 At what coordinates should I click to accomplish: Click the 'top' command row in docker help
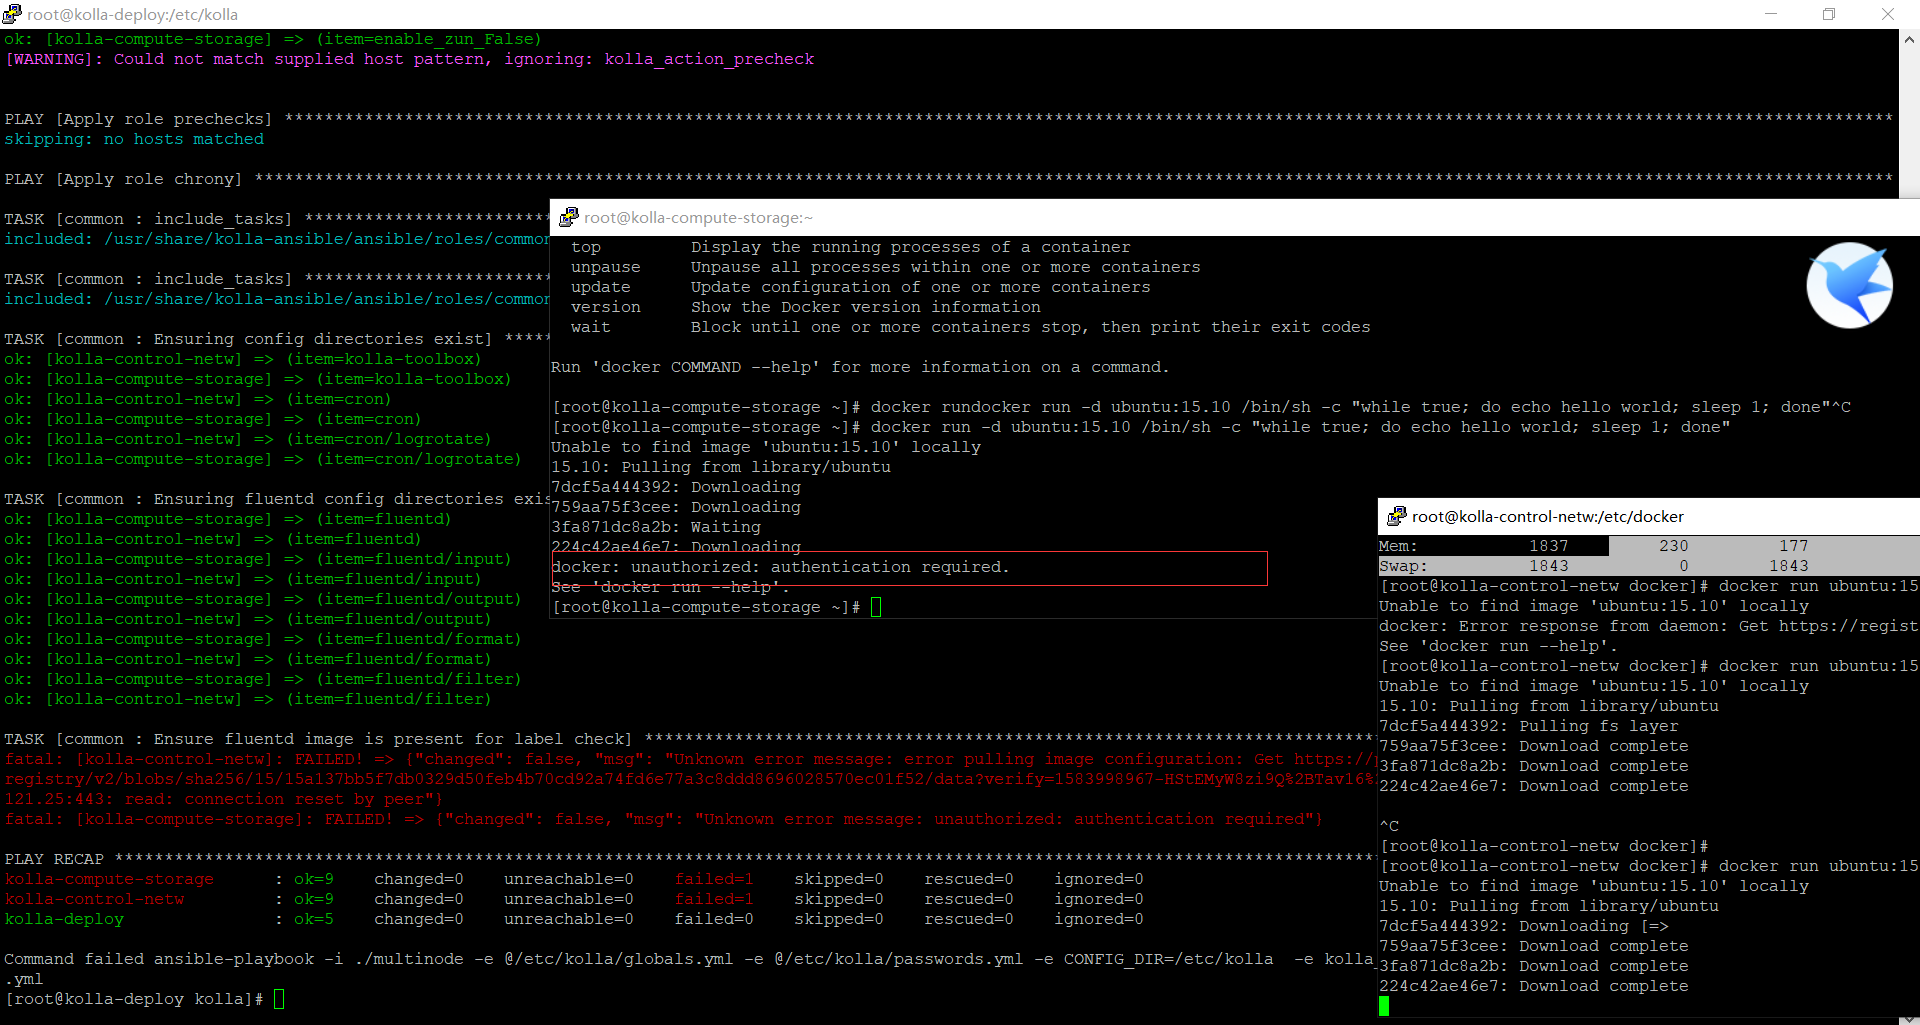pos(850,247)
